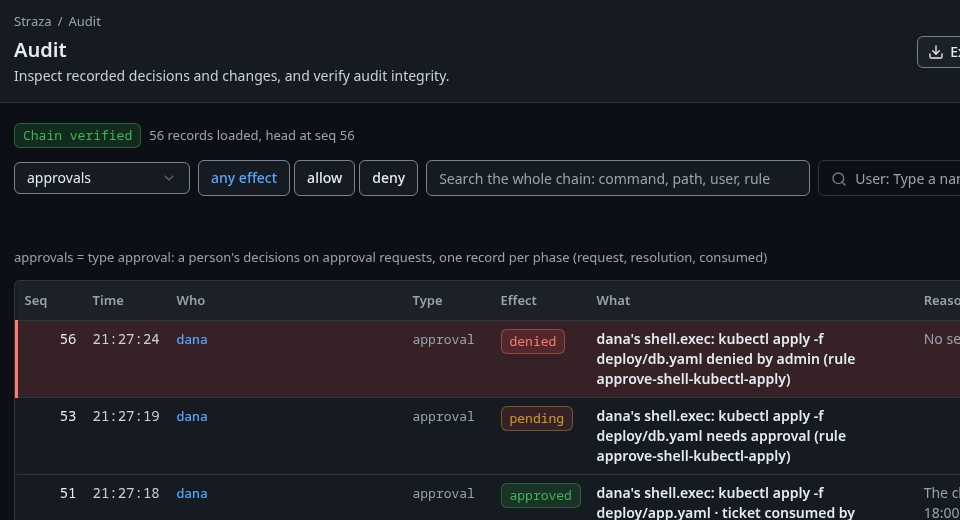
Task: Click the Effect column header
Action: [519, 301]
